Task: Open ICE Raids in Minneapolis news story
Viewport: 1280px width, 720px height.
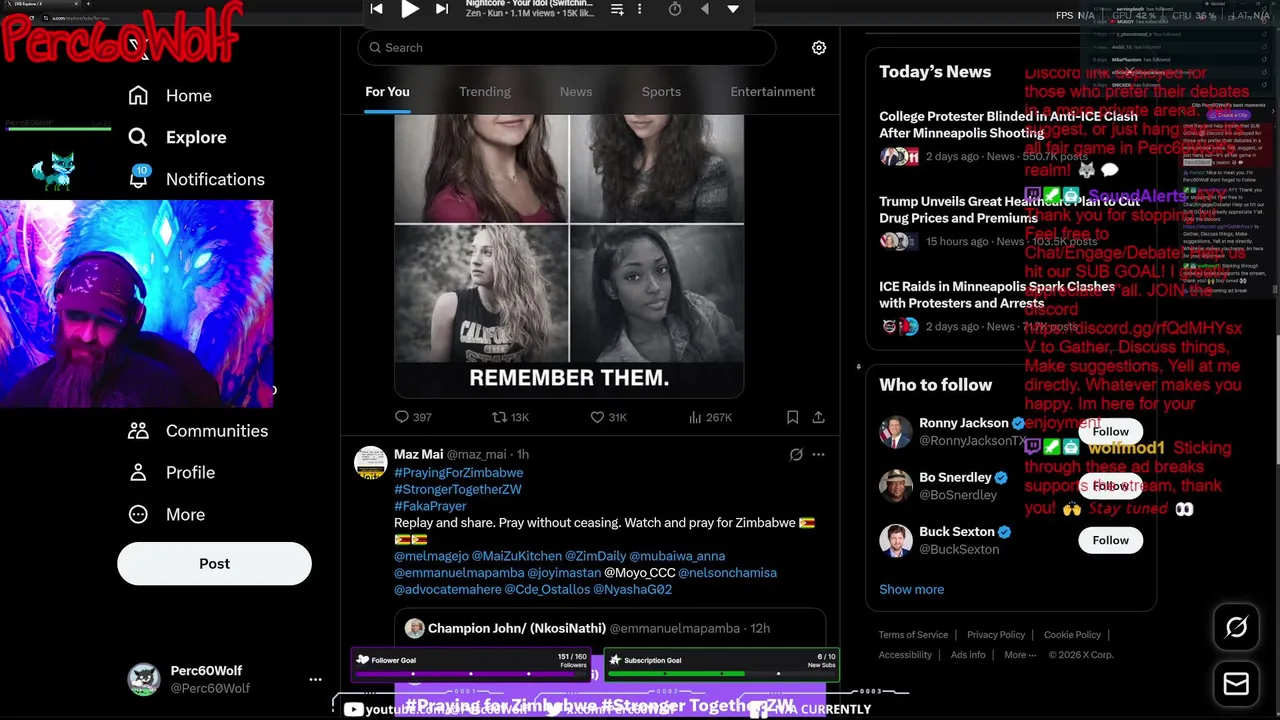Action: [997, 295]
